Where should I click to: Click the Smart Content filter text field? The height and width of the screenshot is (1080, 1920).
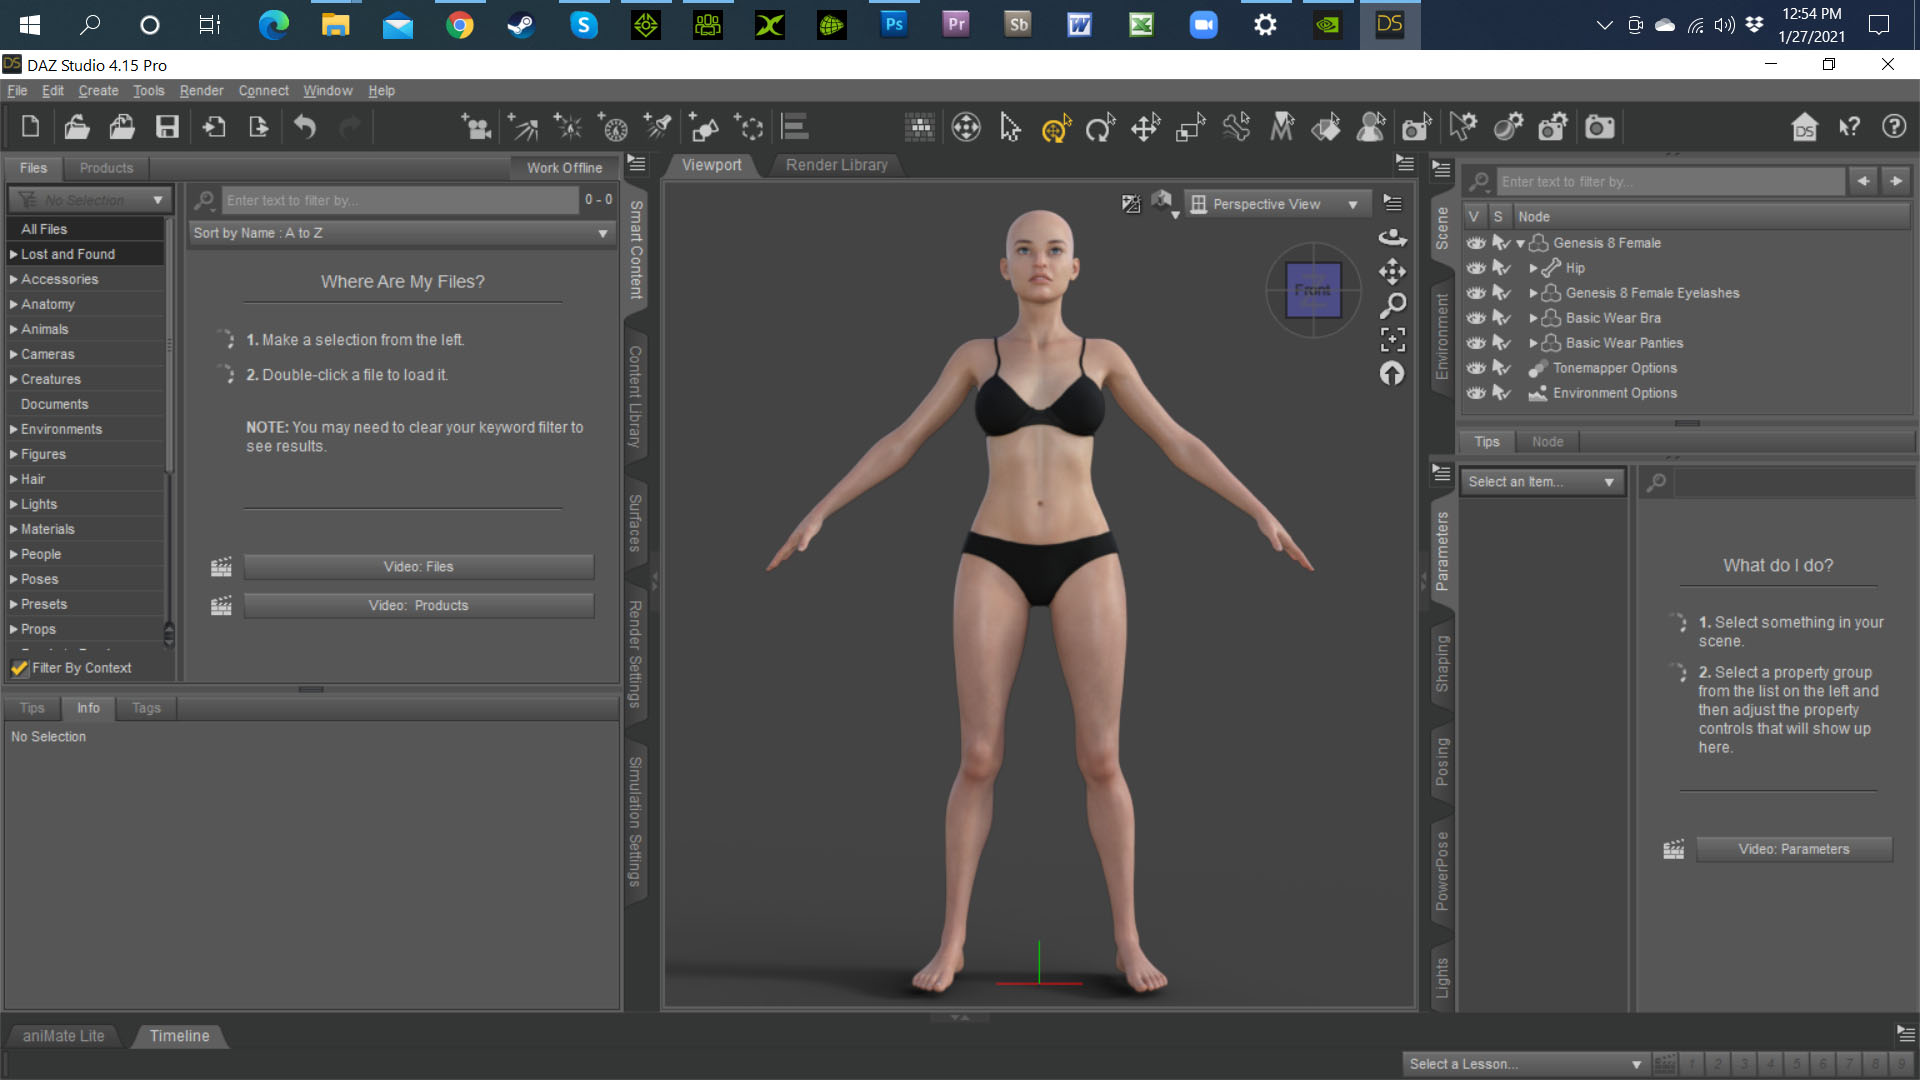400,200
